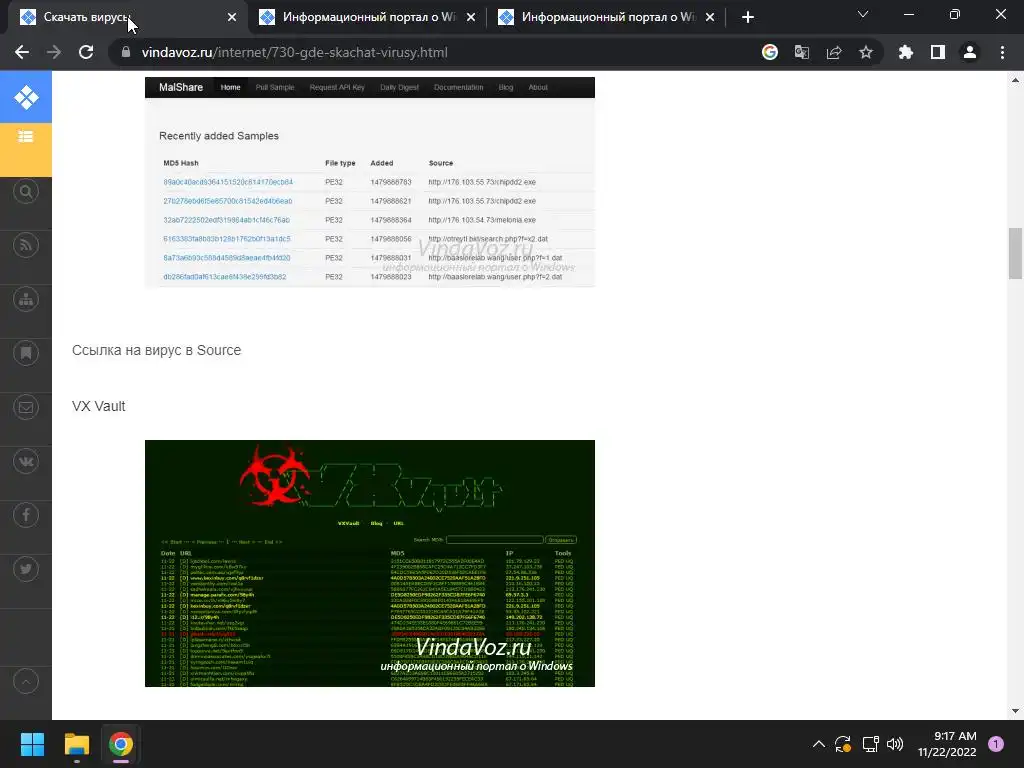The image size is (1024, 768).
Task: Close the second Информационный портал tab
Action: [x=471, y=18]
